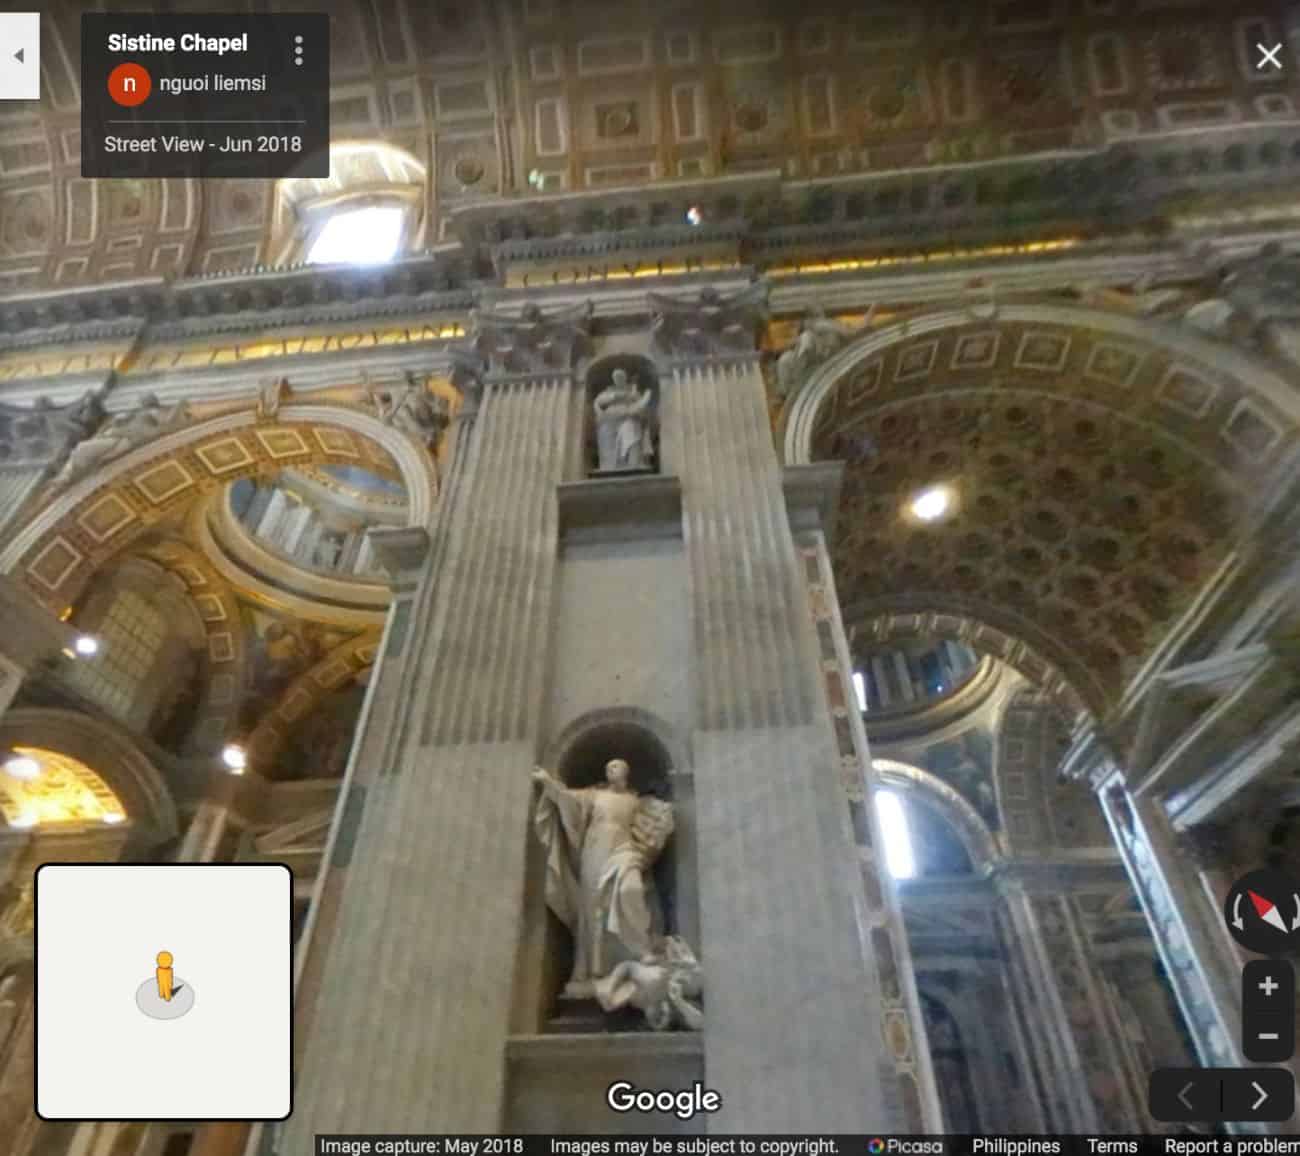Open nguoi liemsi contributor profile
The image size is (1300, 1156).
(x=212, y=83)
